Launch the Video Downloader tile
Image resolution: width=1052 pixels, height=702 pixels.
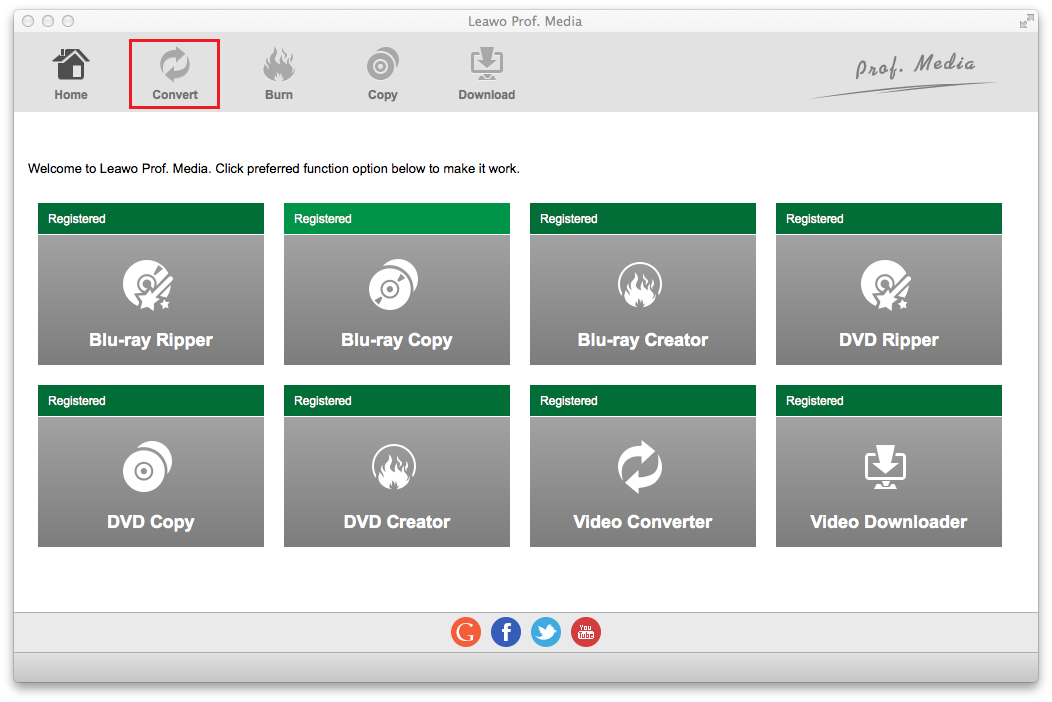point(889,482)
